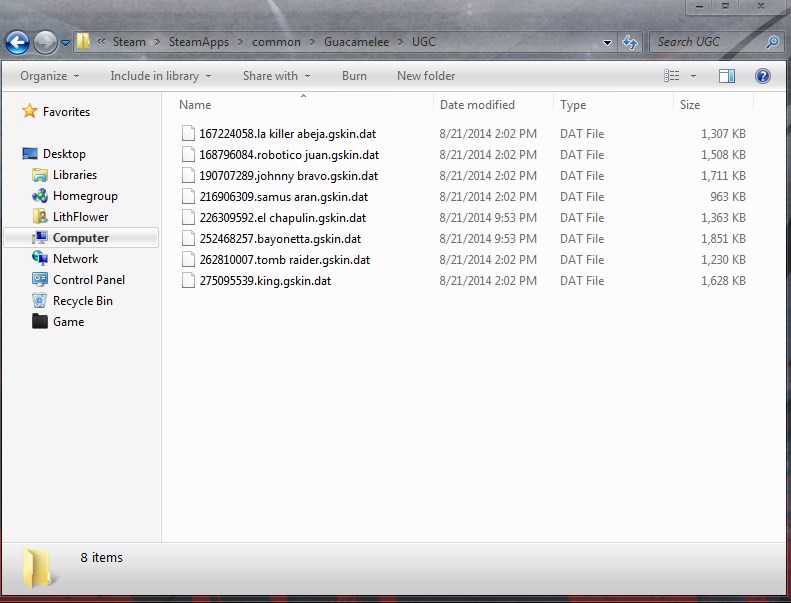Open Recycle Bin from sidebar
791x603 pixels.
click(x=83, y=301)
